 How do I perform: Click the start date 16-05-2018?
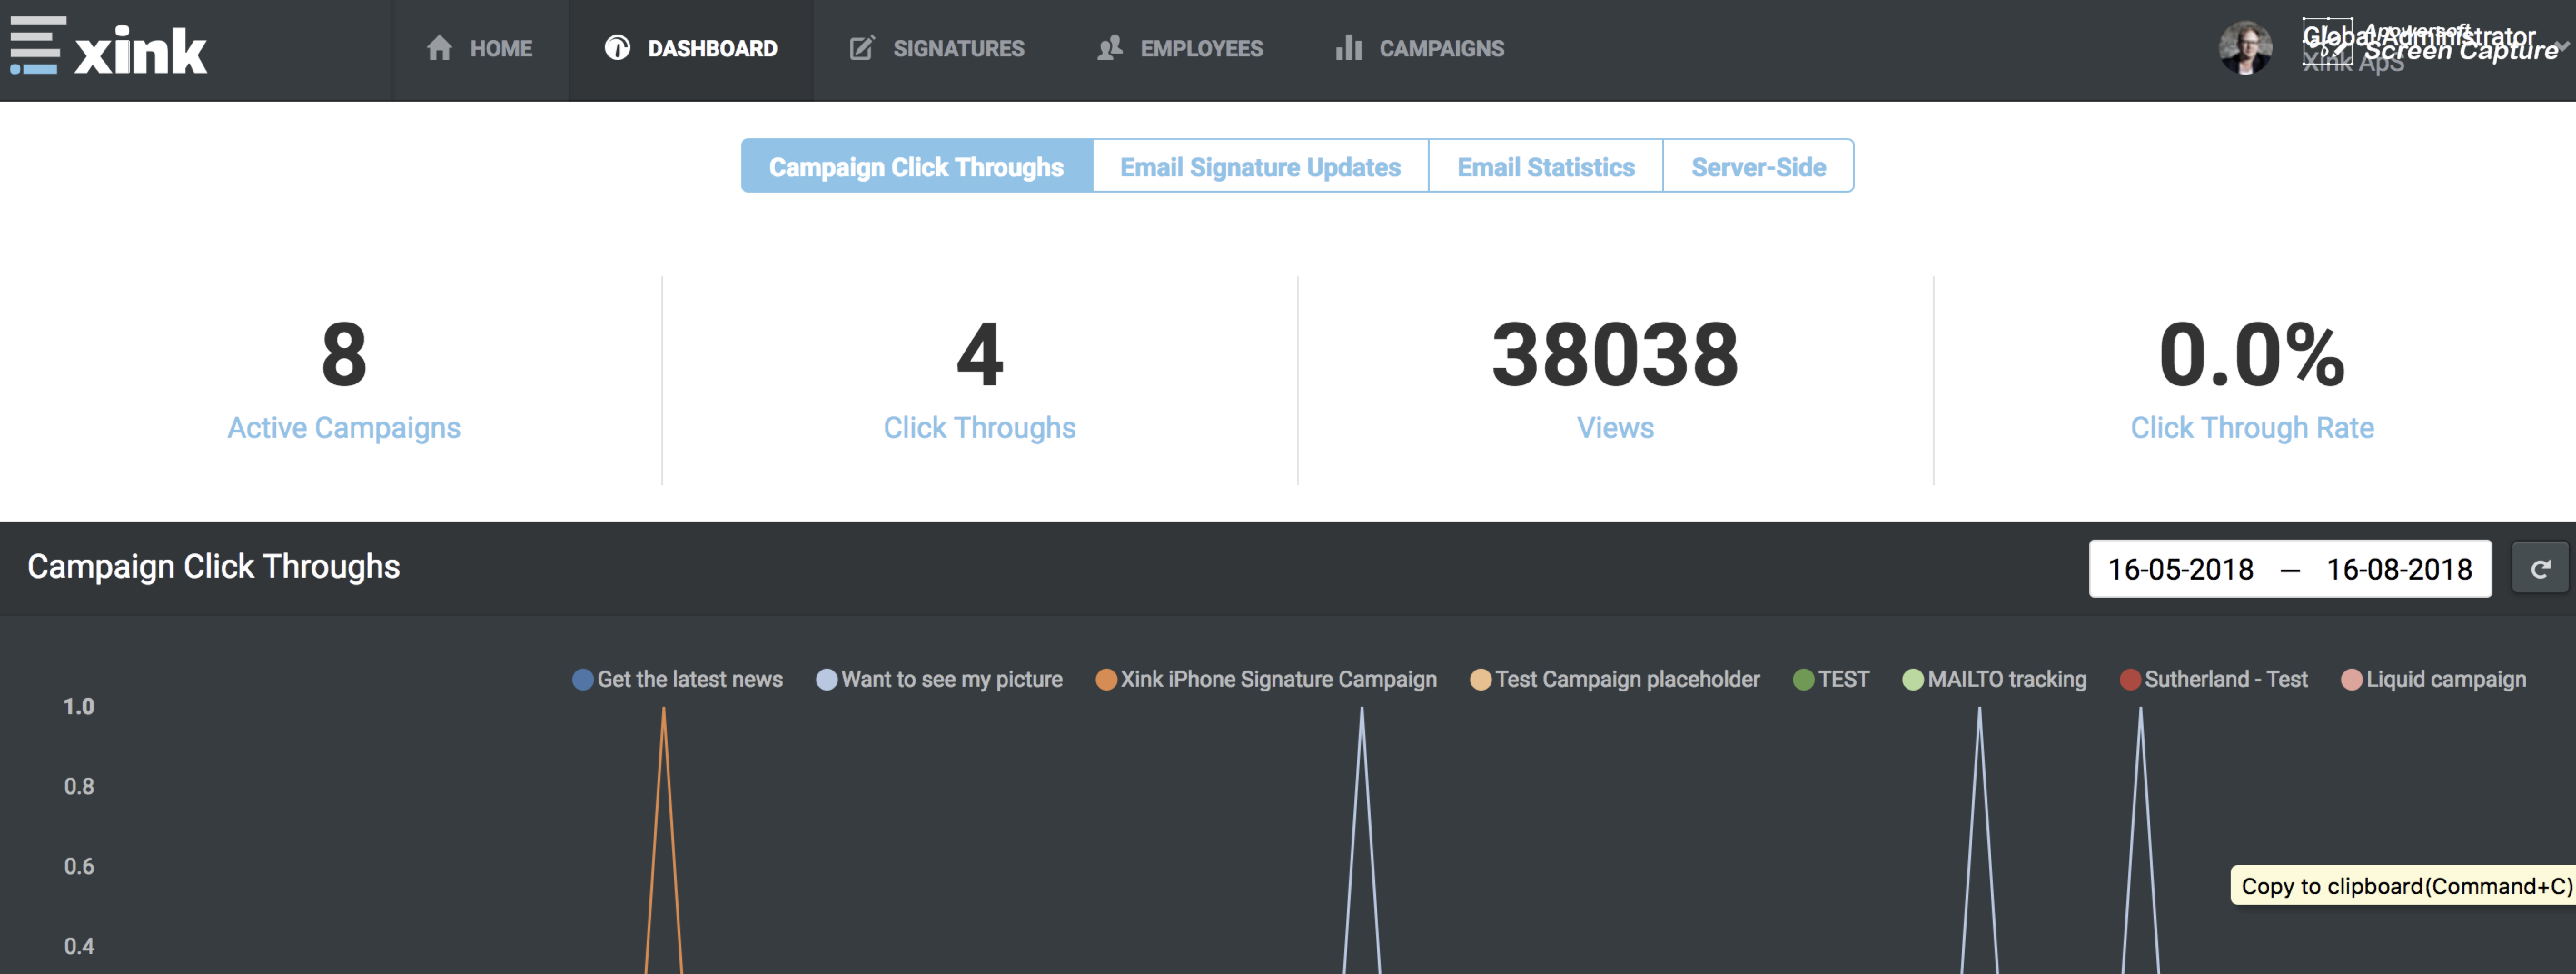[2180, 570]
